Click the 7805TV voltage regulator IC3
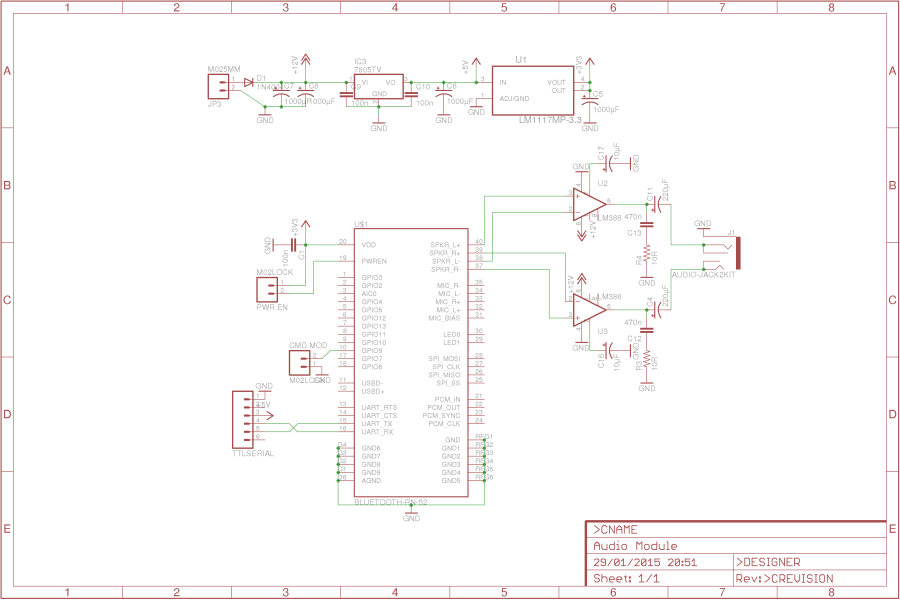Viewport: 900px width, 600px height. pos(378,86)
